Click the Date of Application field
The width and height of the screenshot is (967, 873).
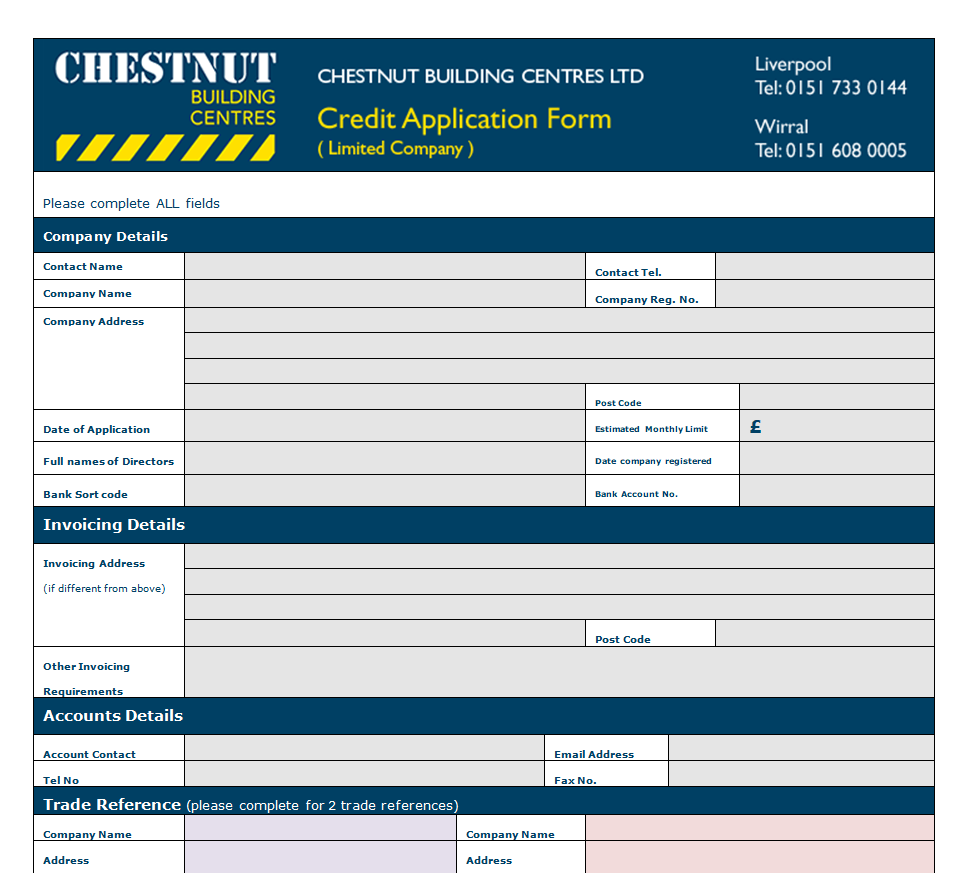click(384, 426)
